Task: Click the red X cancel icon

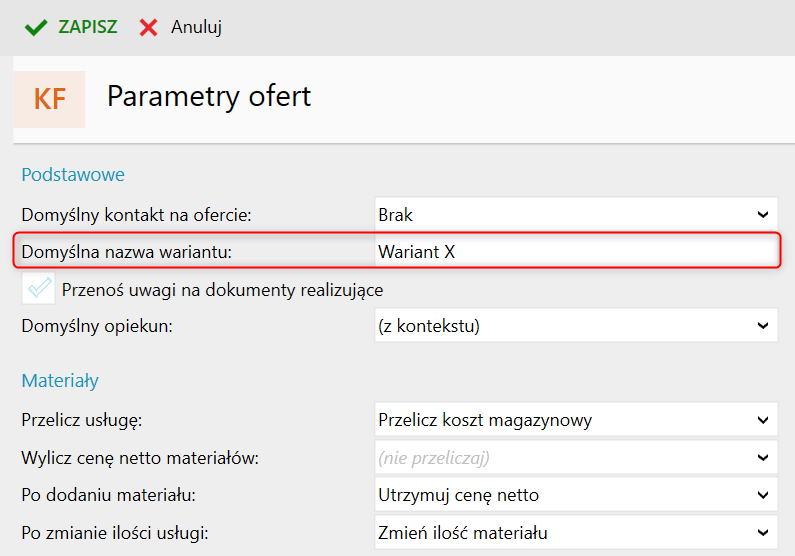Action: [149, 27]
